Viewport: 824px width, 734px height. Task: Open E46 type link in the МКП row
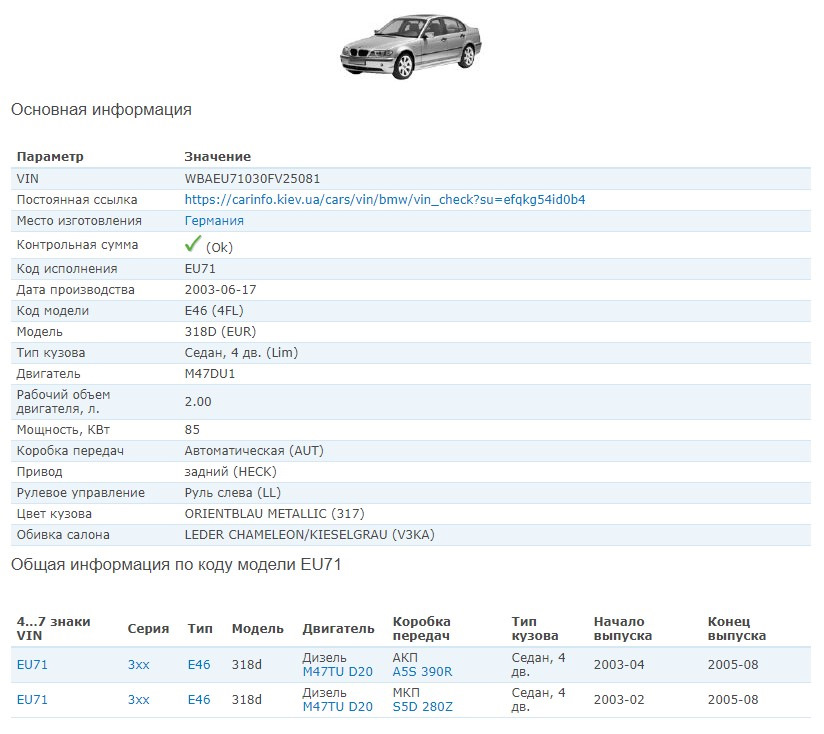pyautogui.click(x=199, y=700)
